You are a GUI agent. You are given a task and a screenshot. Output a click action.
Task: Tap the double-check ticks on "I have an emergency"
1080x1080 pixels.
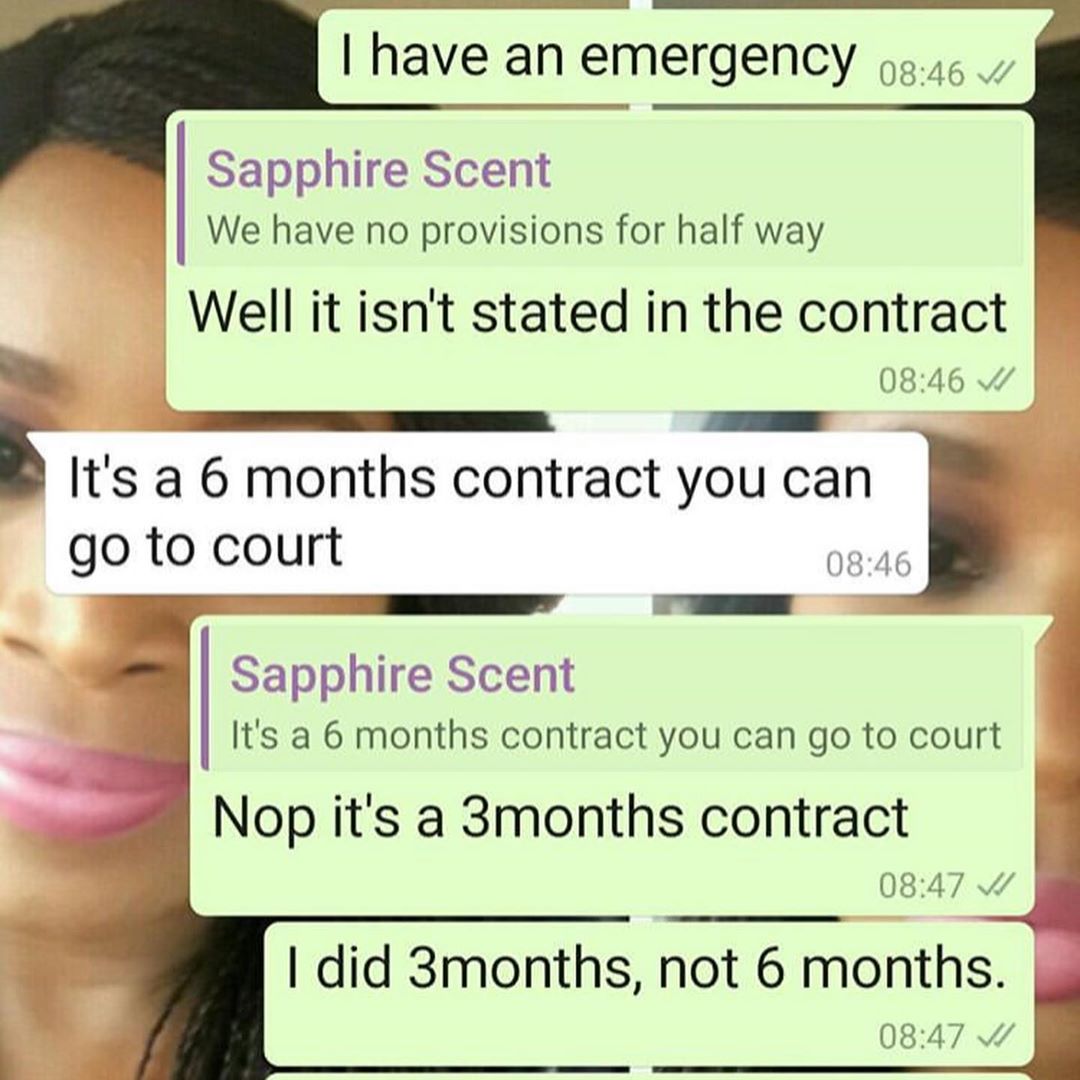(x=997, y=72)
